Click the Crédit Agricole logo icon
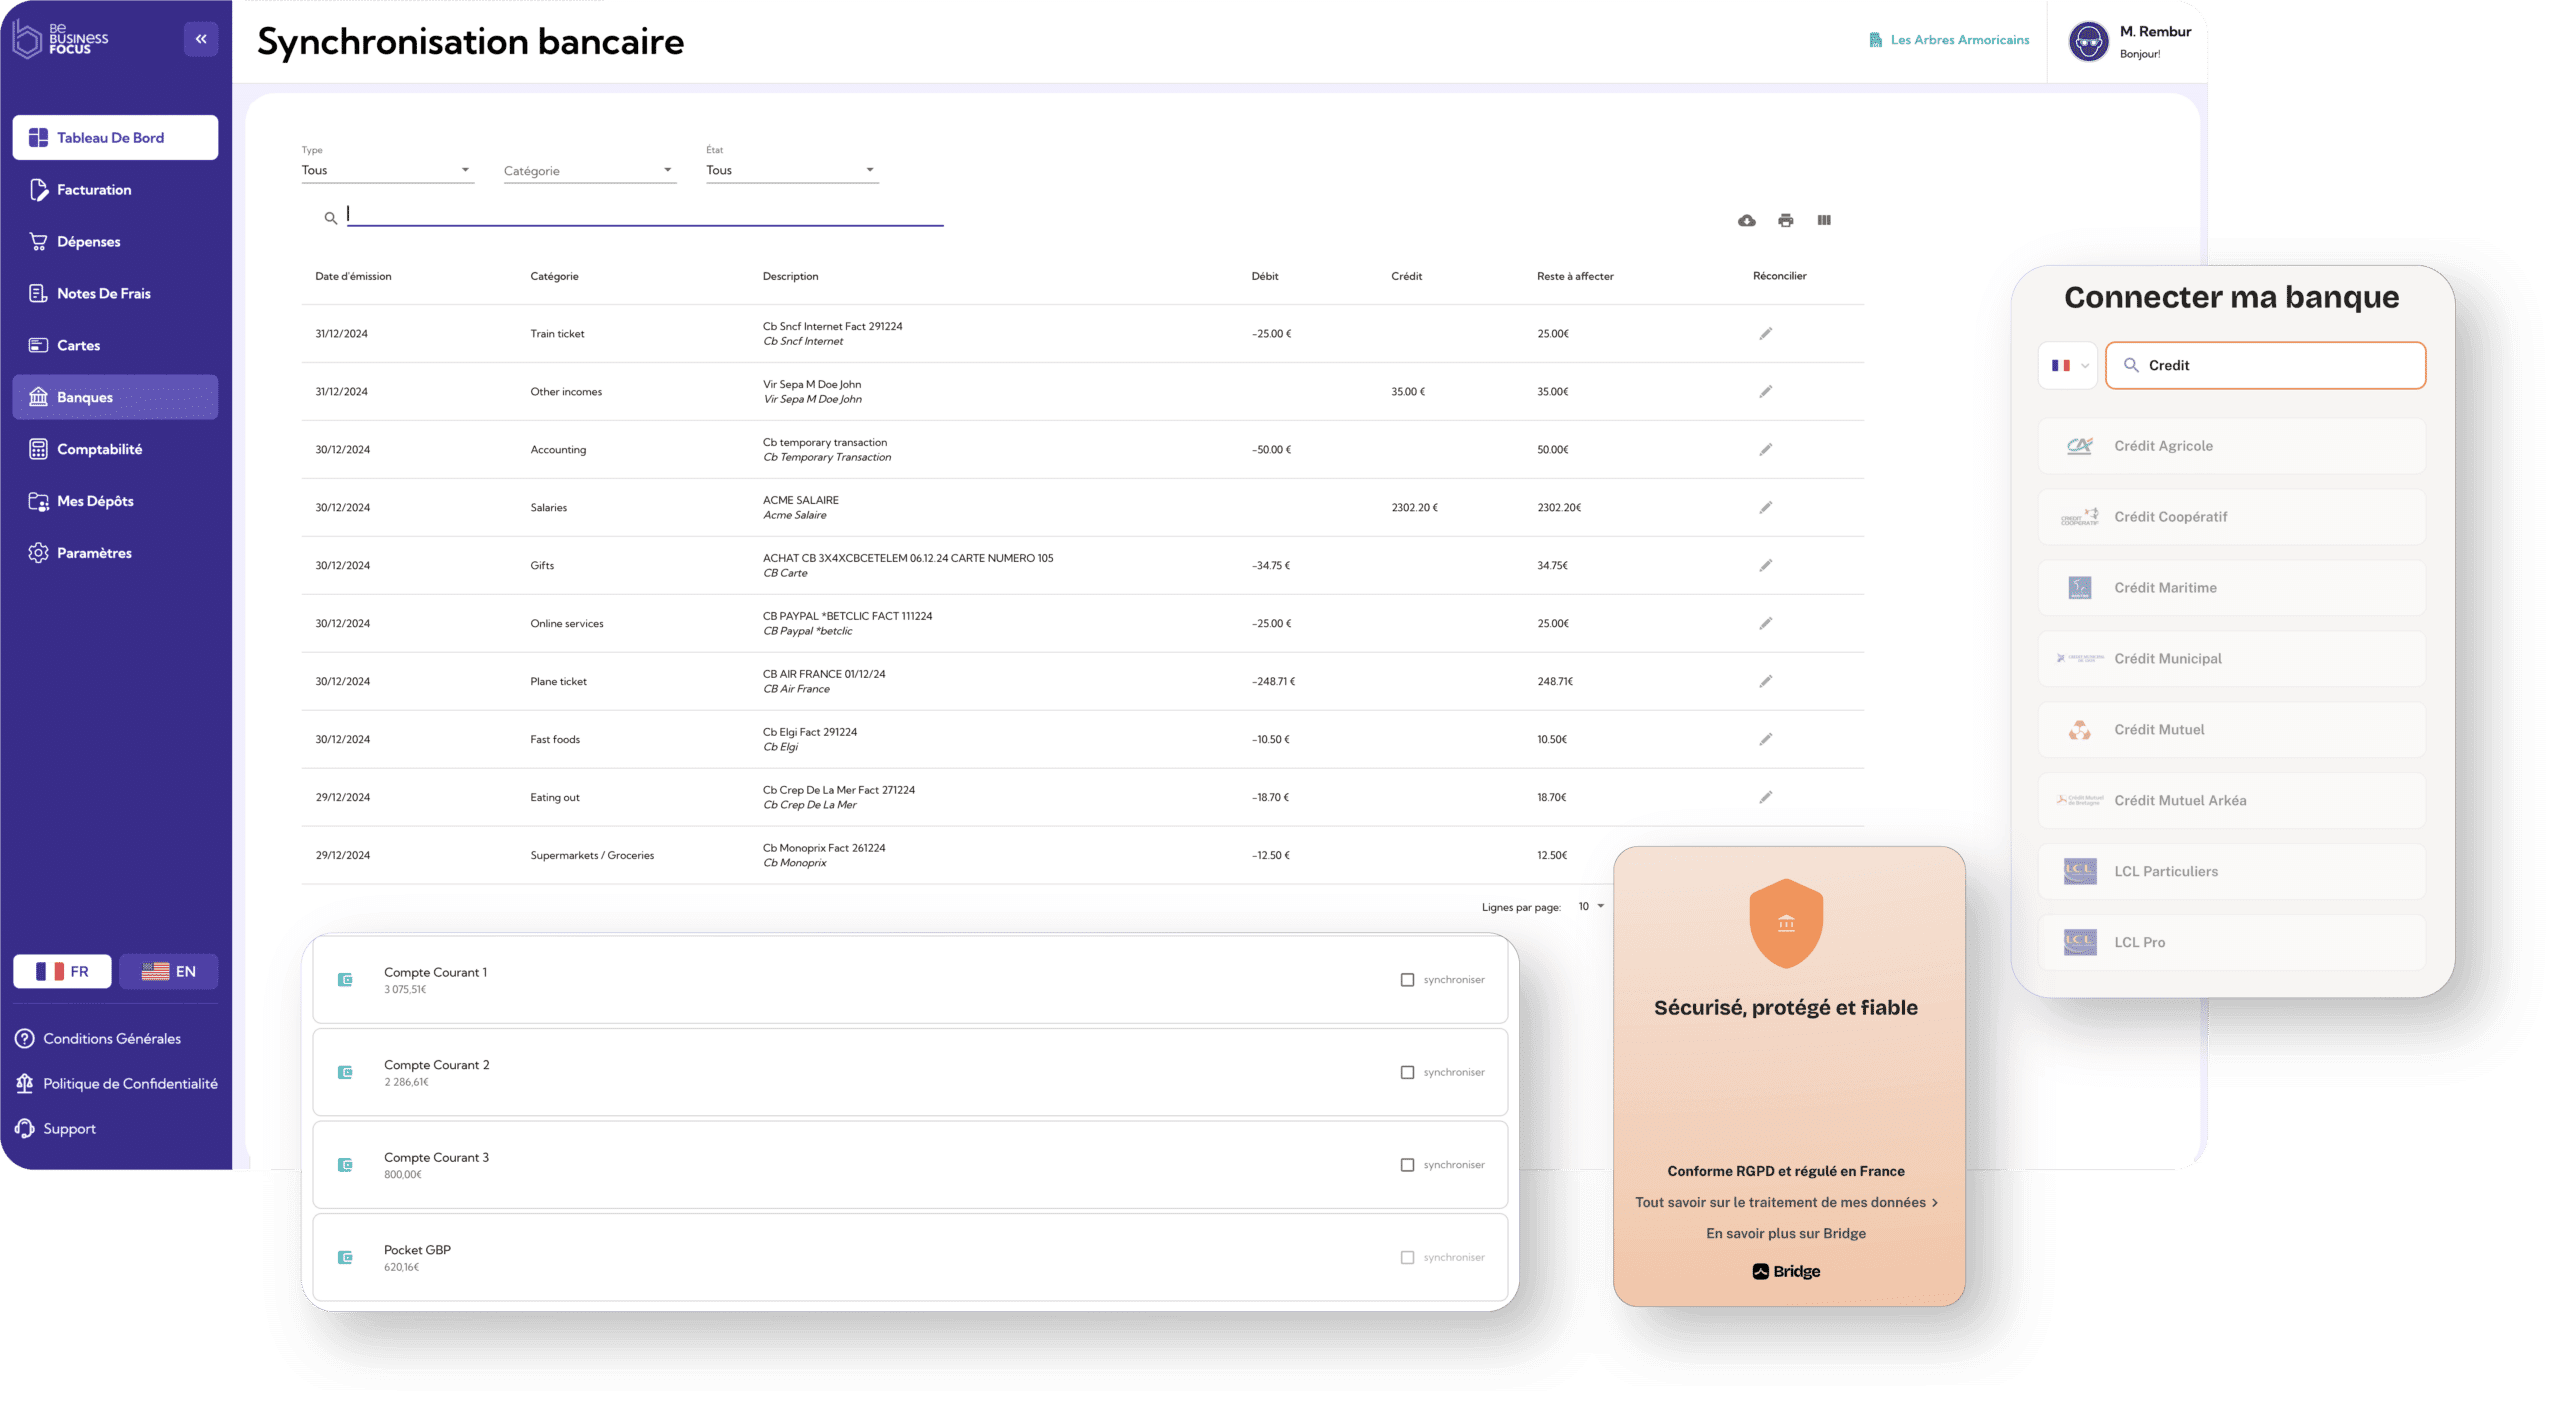 tap(2079, 446)
